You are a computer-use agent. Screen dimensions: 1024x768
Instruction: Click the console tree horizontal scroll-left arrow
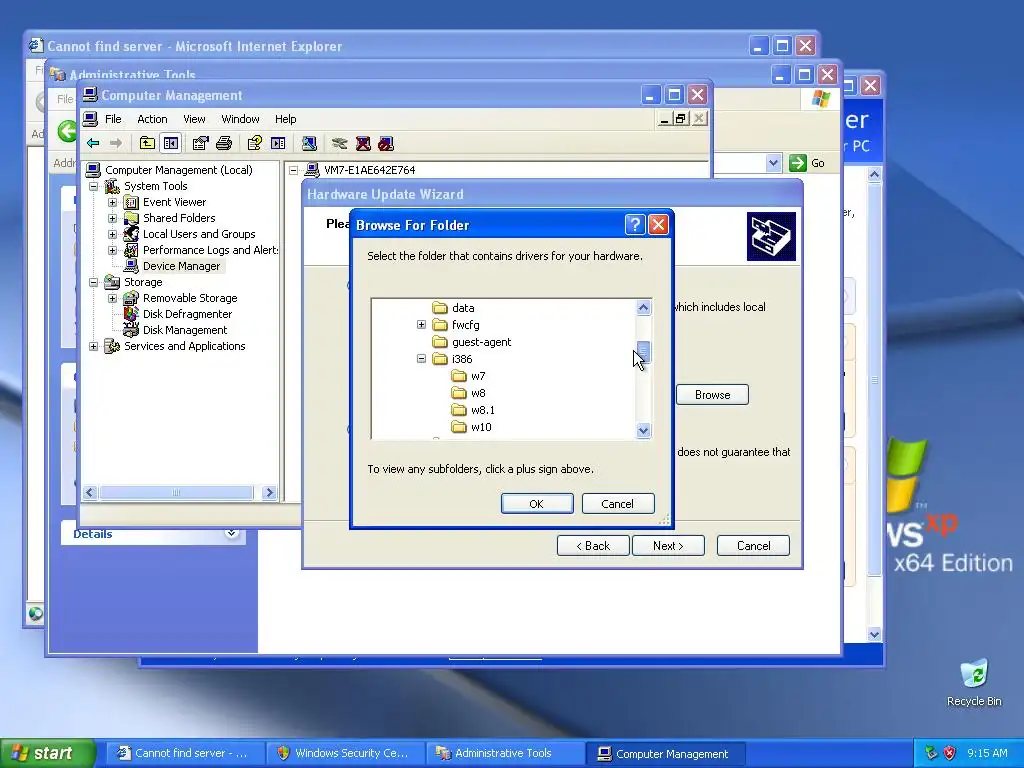tap(90, 492)
